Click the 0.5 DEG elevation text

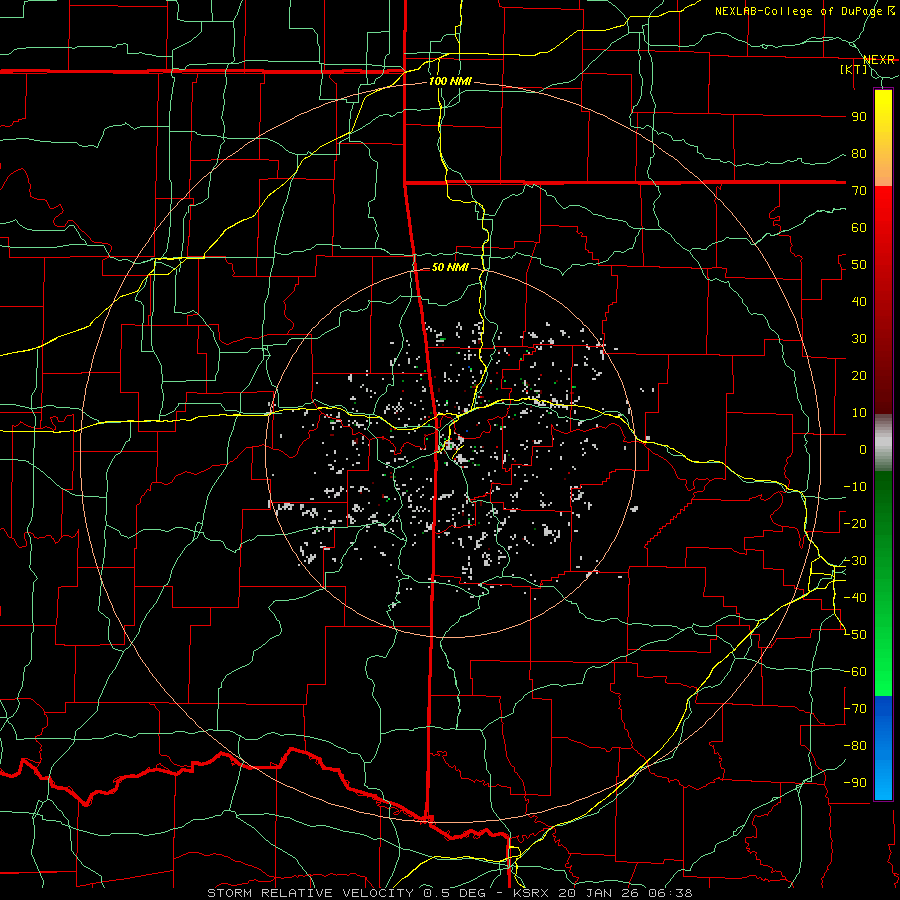457,893
